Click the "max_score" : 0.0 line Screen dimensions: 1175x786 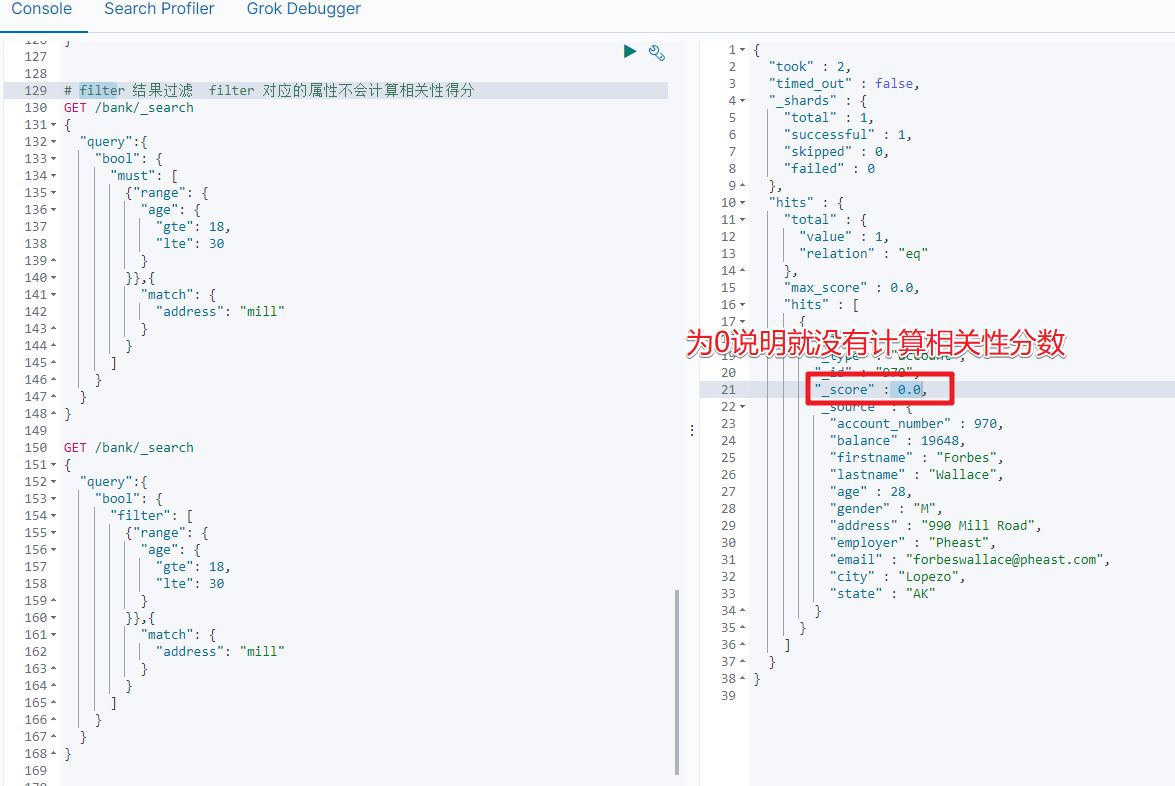[851, 288]
